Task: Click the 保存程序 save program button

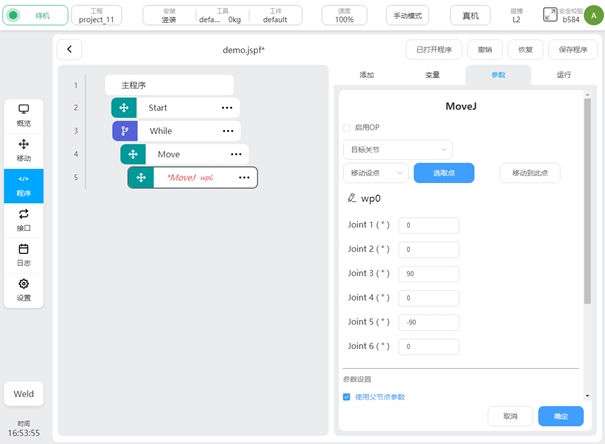Action: 572,50
